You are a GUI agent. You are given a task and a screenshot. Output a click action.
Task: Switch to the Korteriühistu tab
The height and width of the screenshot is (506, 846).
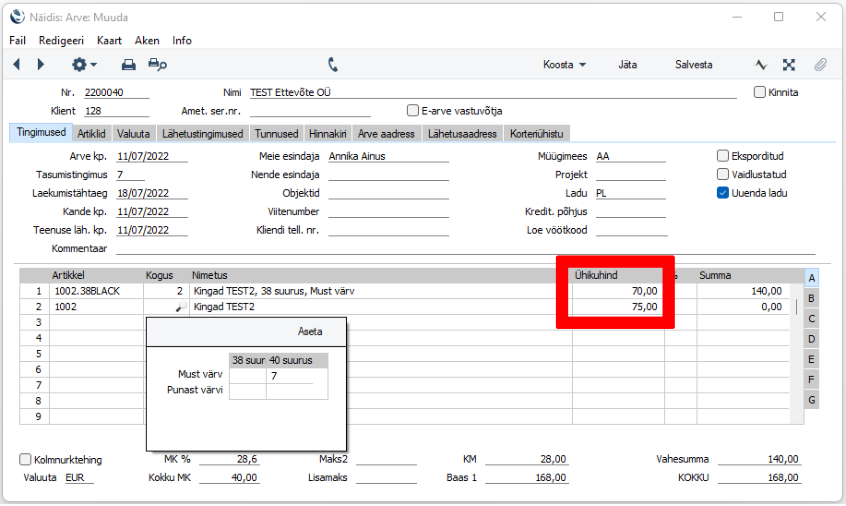coord(537,134)
